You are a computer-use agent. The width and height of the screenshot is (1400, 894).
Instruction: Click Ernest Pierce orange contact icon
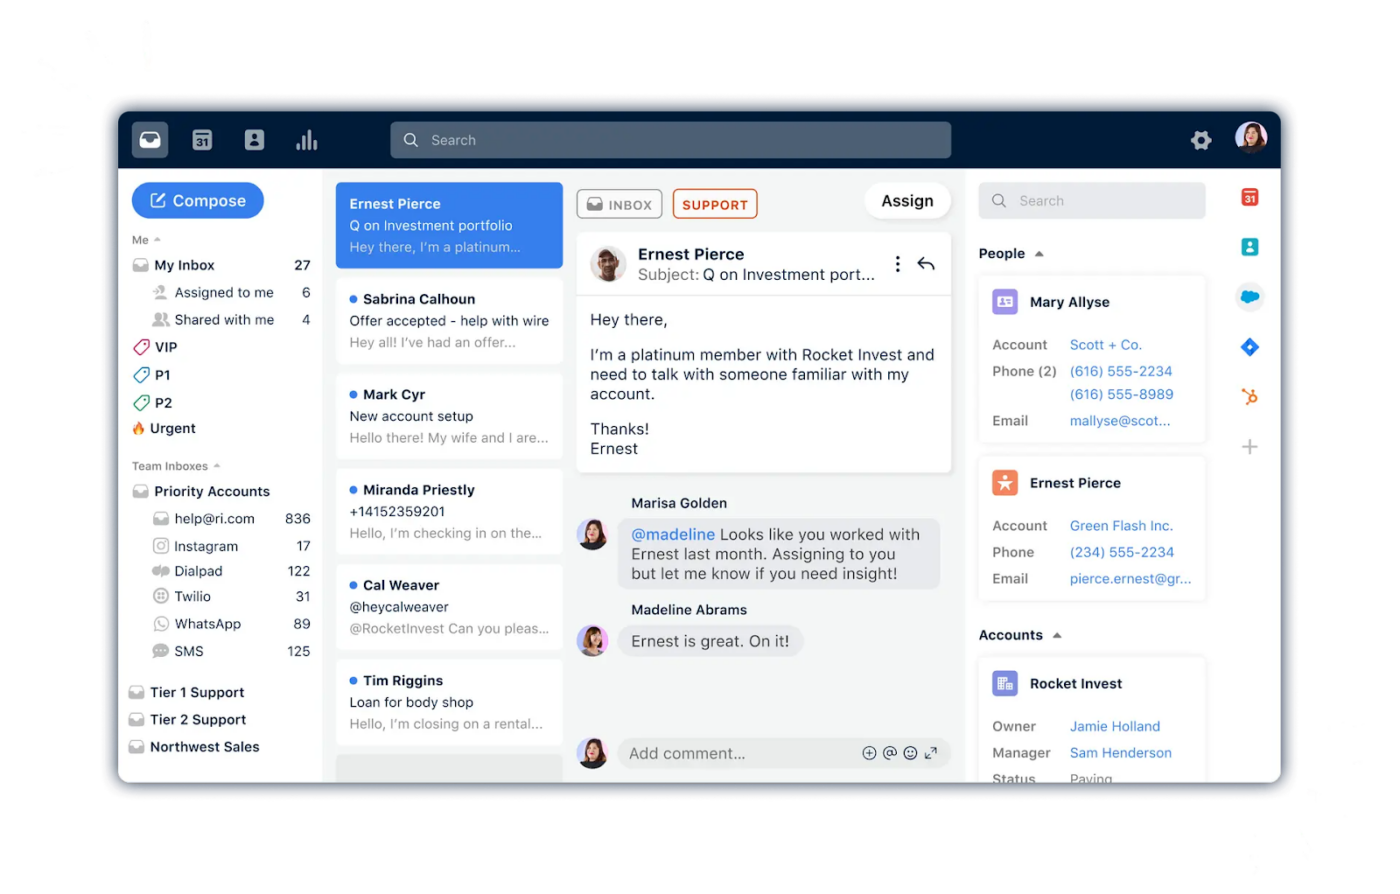coord(1005,483)
